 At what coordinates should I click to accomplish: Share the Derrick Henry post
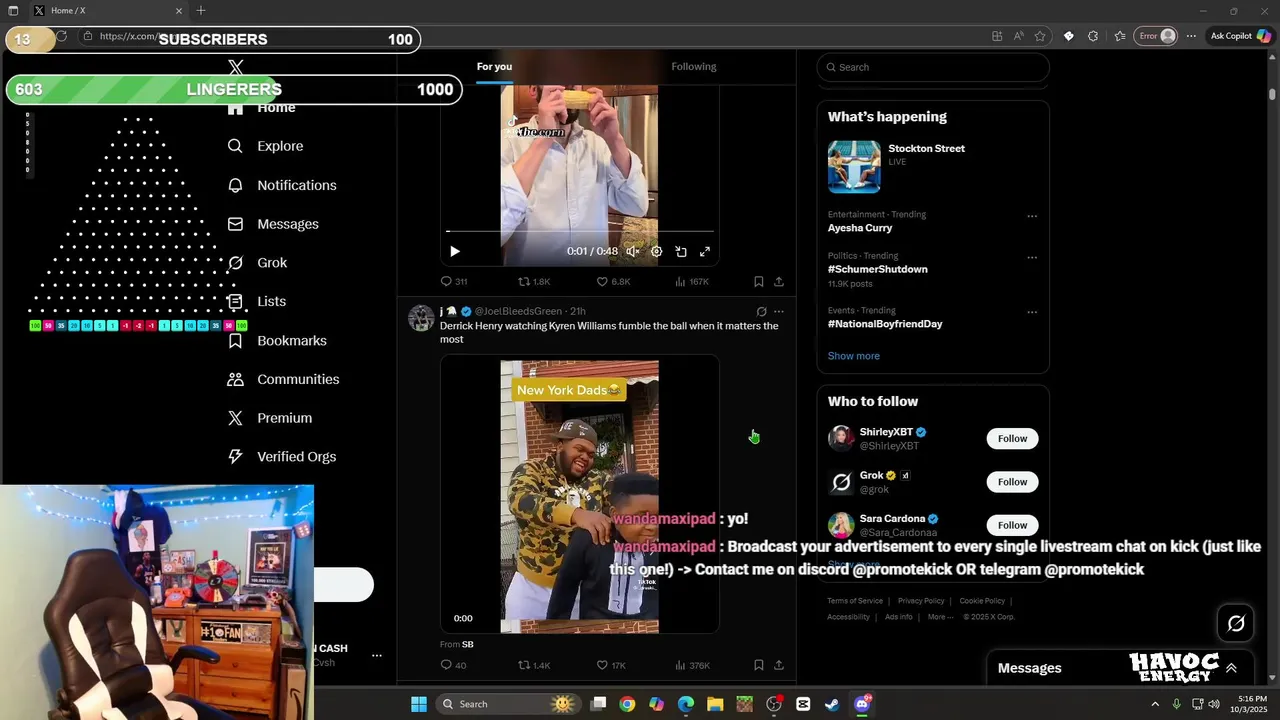[x=779, y=665]
